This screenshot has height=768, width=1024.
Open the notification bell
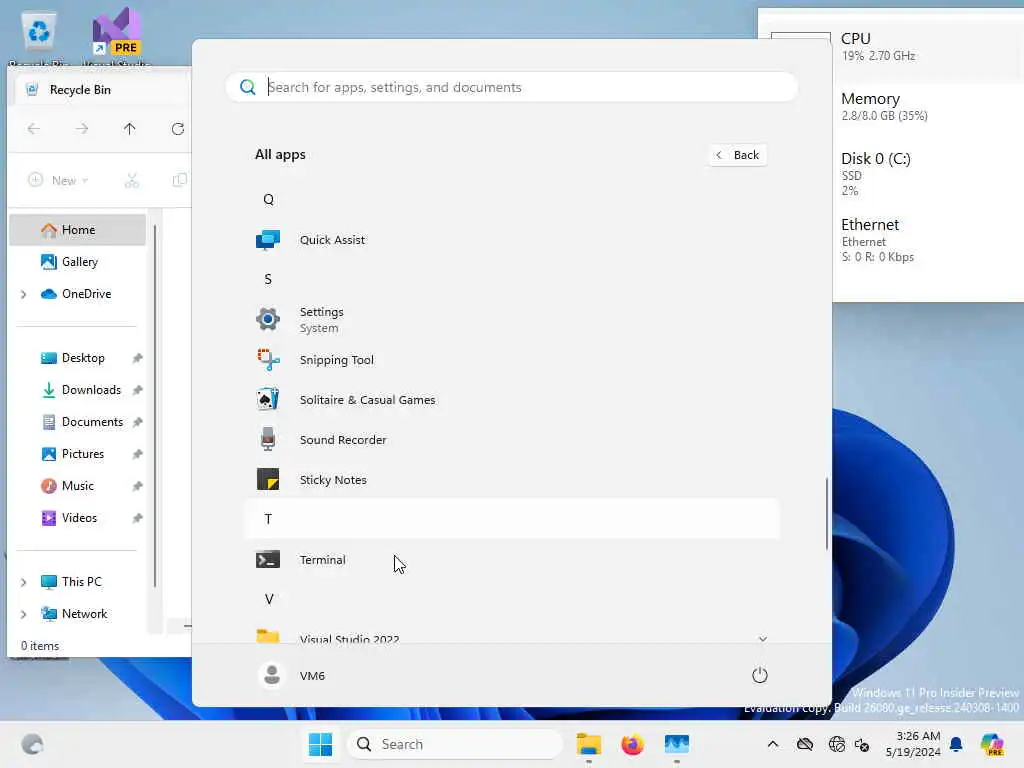tap(956, 744)
